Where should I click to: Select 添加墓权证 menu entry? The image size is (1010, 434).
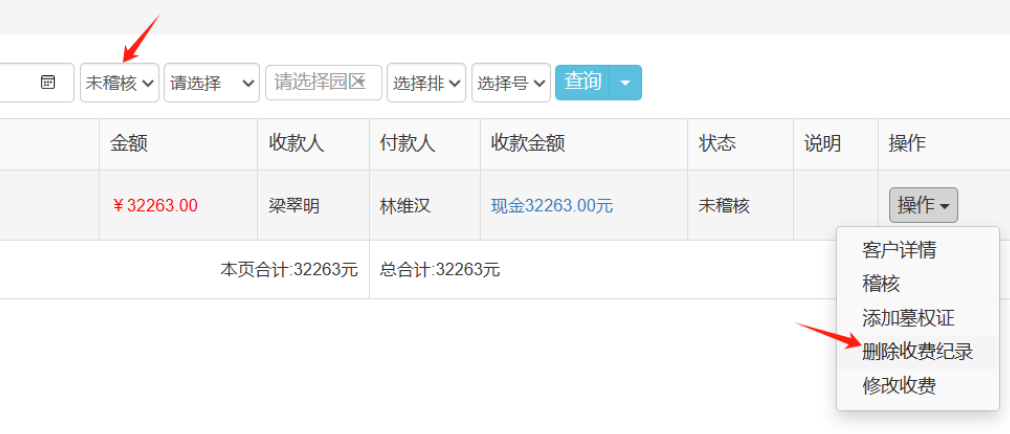coord(908,318)
